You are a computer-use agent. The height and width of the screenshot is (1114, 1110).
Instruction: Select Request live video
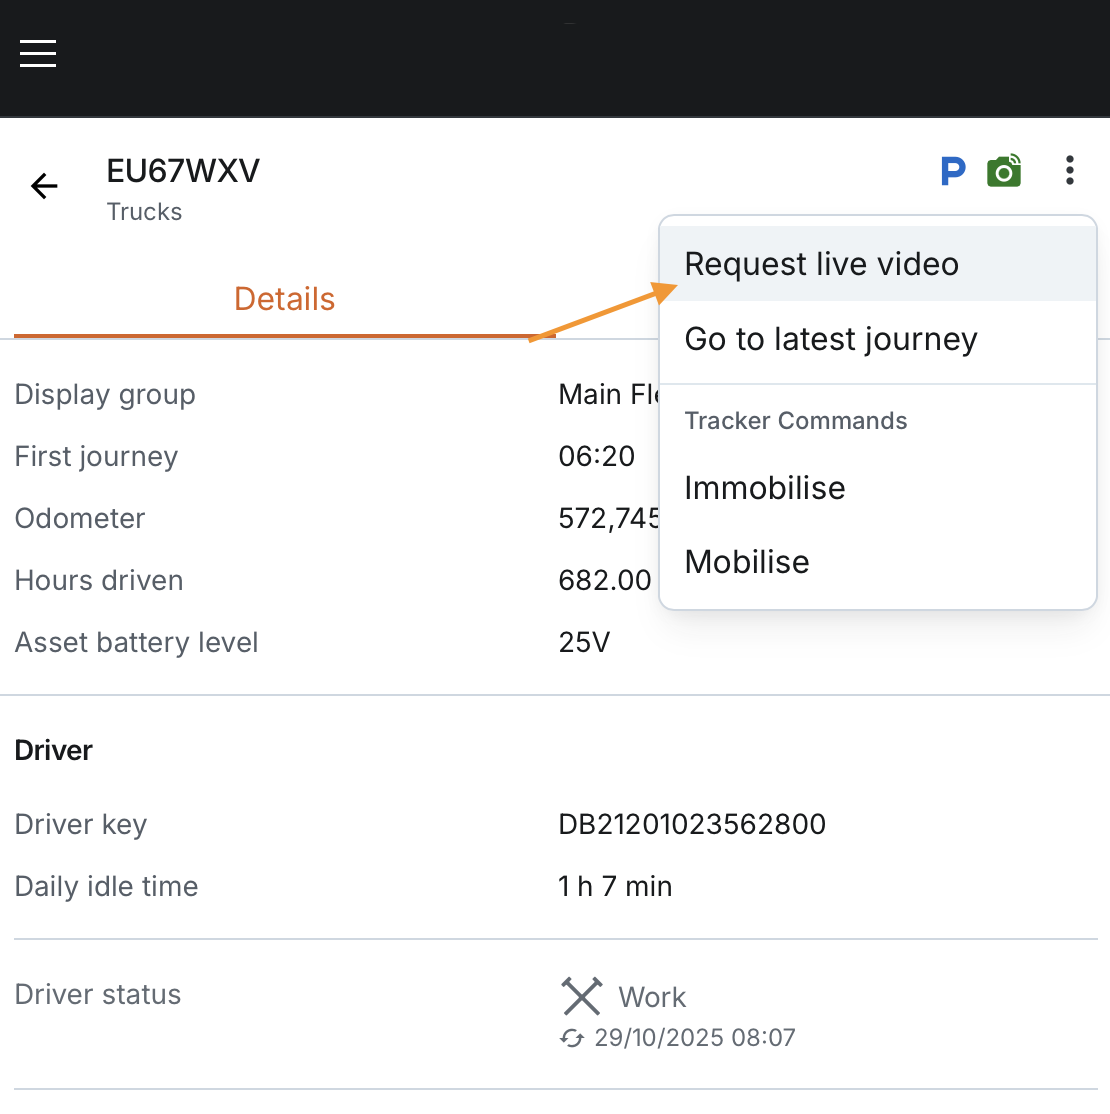[x=821, y=264]
